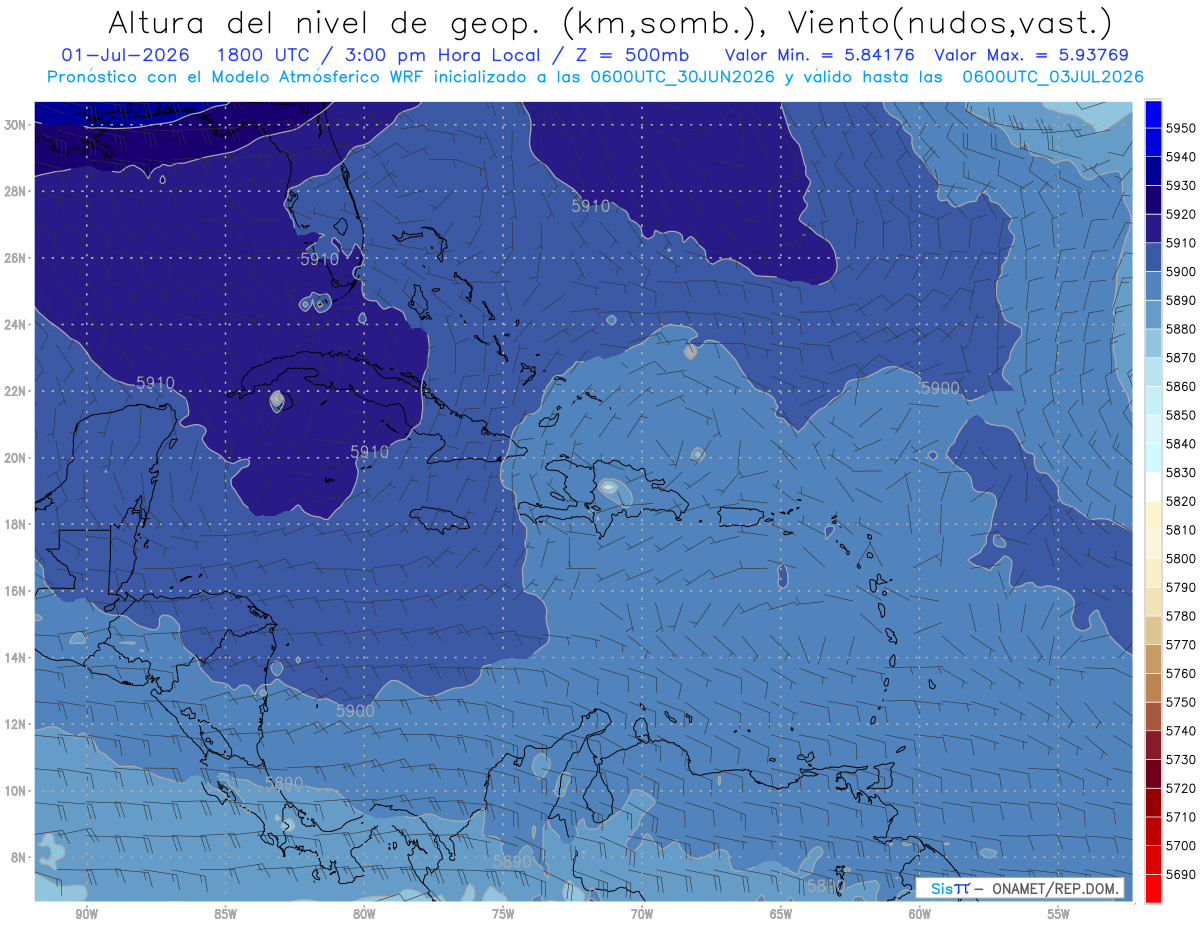Click legend value '5720'
Image resolution: width=1200 pixels, height=927 pixels.
point(1180,788)
